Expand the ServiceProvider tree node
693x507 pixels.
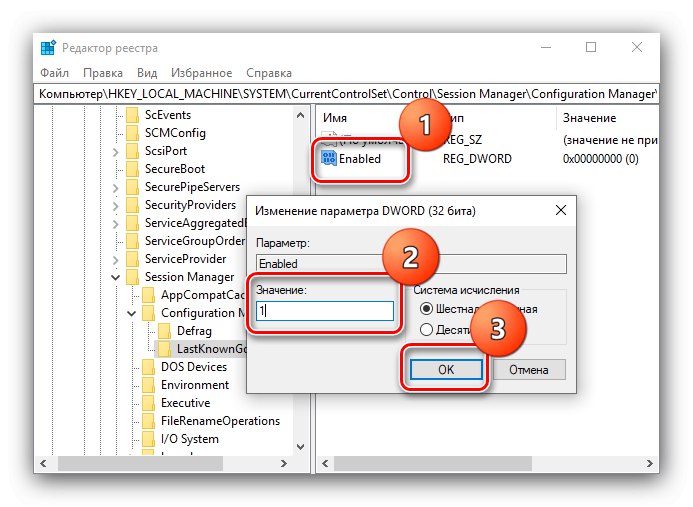(116, 260)
